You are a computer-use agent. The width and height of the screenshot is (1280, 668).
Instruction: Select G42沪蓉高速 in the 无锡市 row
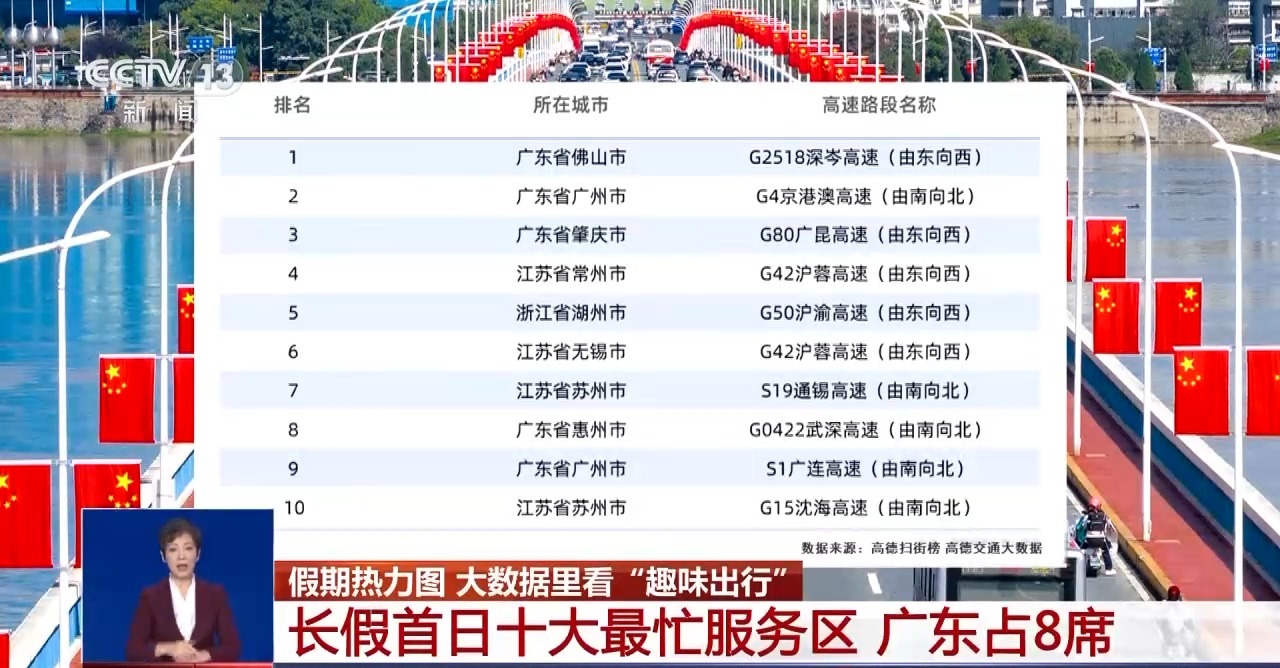(x=866, y=352)
